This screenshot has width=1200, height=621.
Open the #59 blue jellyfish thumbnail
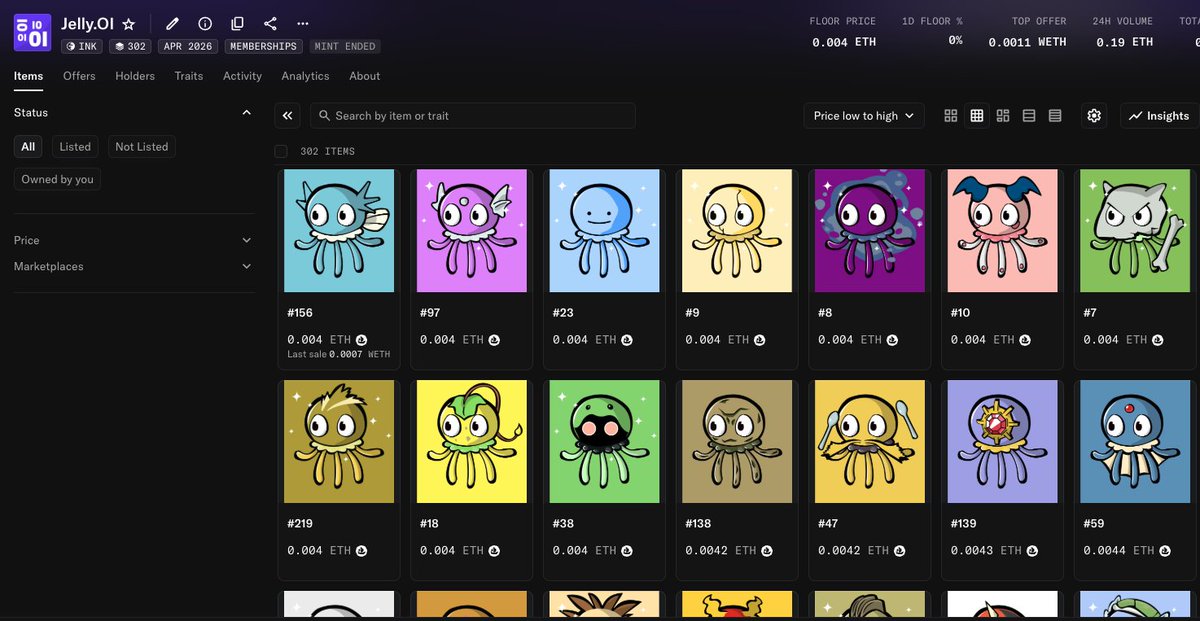pos(1135,442)
